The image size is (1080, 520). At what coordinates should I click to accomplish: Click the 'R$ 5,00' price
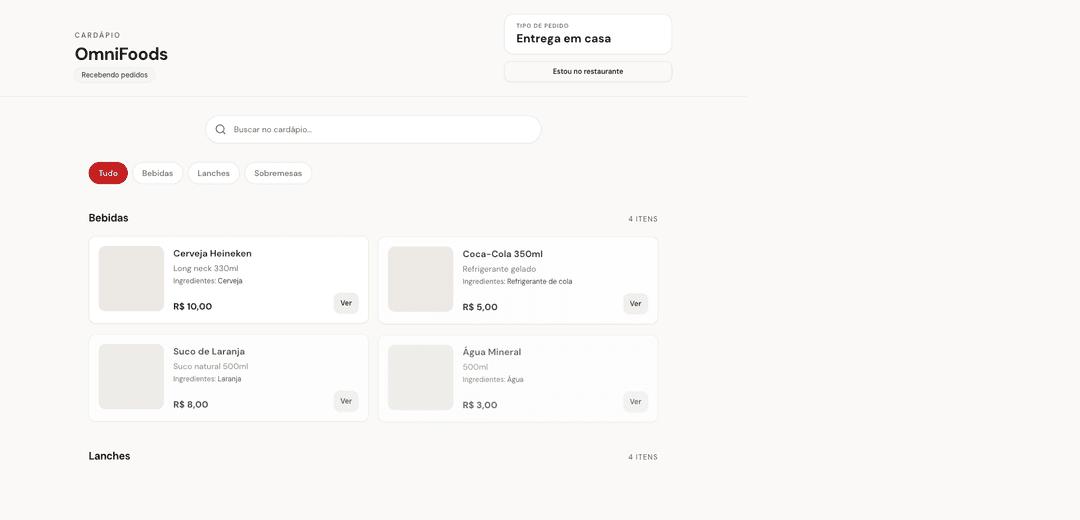click(x=480, y=307)
